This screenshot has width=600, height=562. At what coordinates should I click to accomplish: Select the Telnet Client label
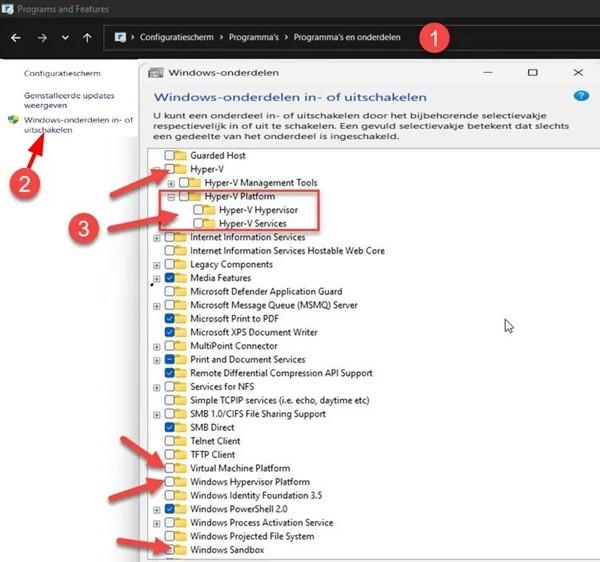click(215, 441)
